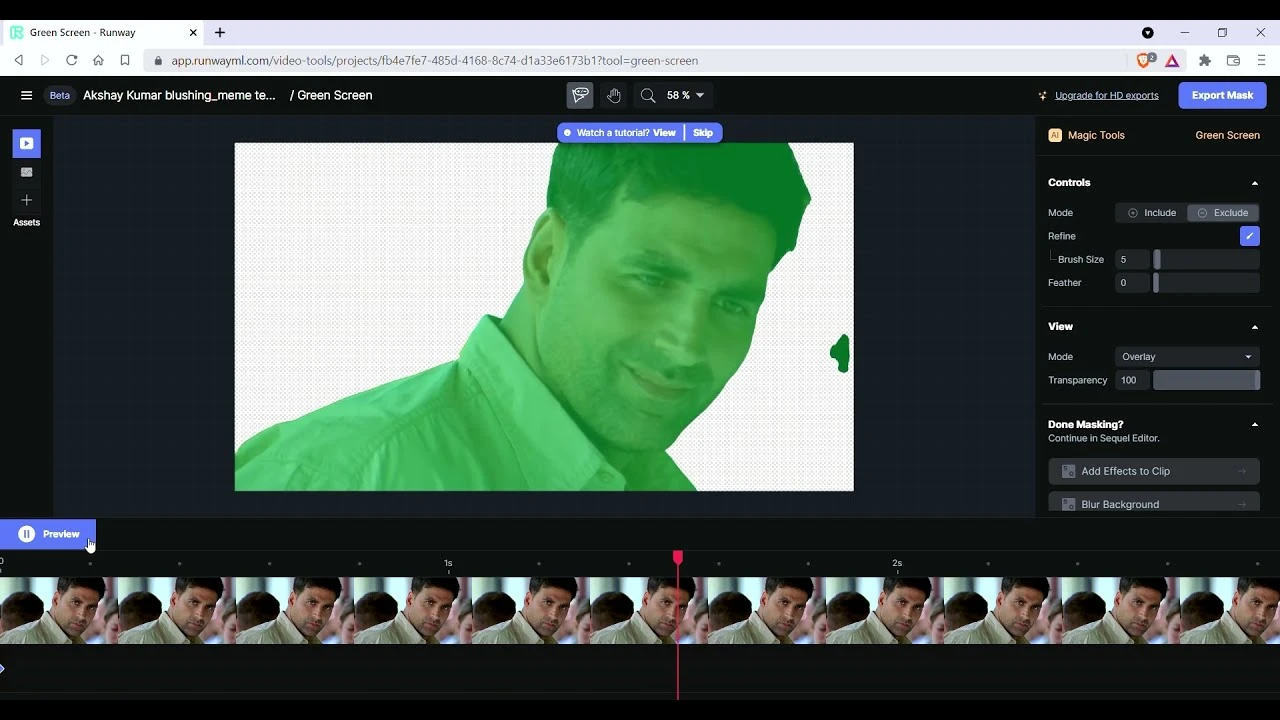This screenshot has height=720, width=1280.
Task: Go forward in the browser
Action: pyautogui.click(x=45, y=60)
